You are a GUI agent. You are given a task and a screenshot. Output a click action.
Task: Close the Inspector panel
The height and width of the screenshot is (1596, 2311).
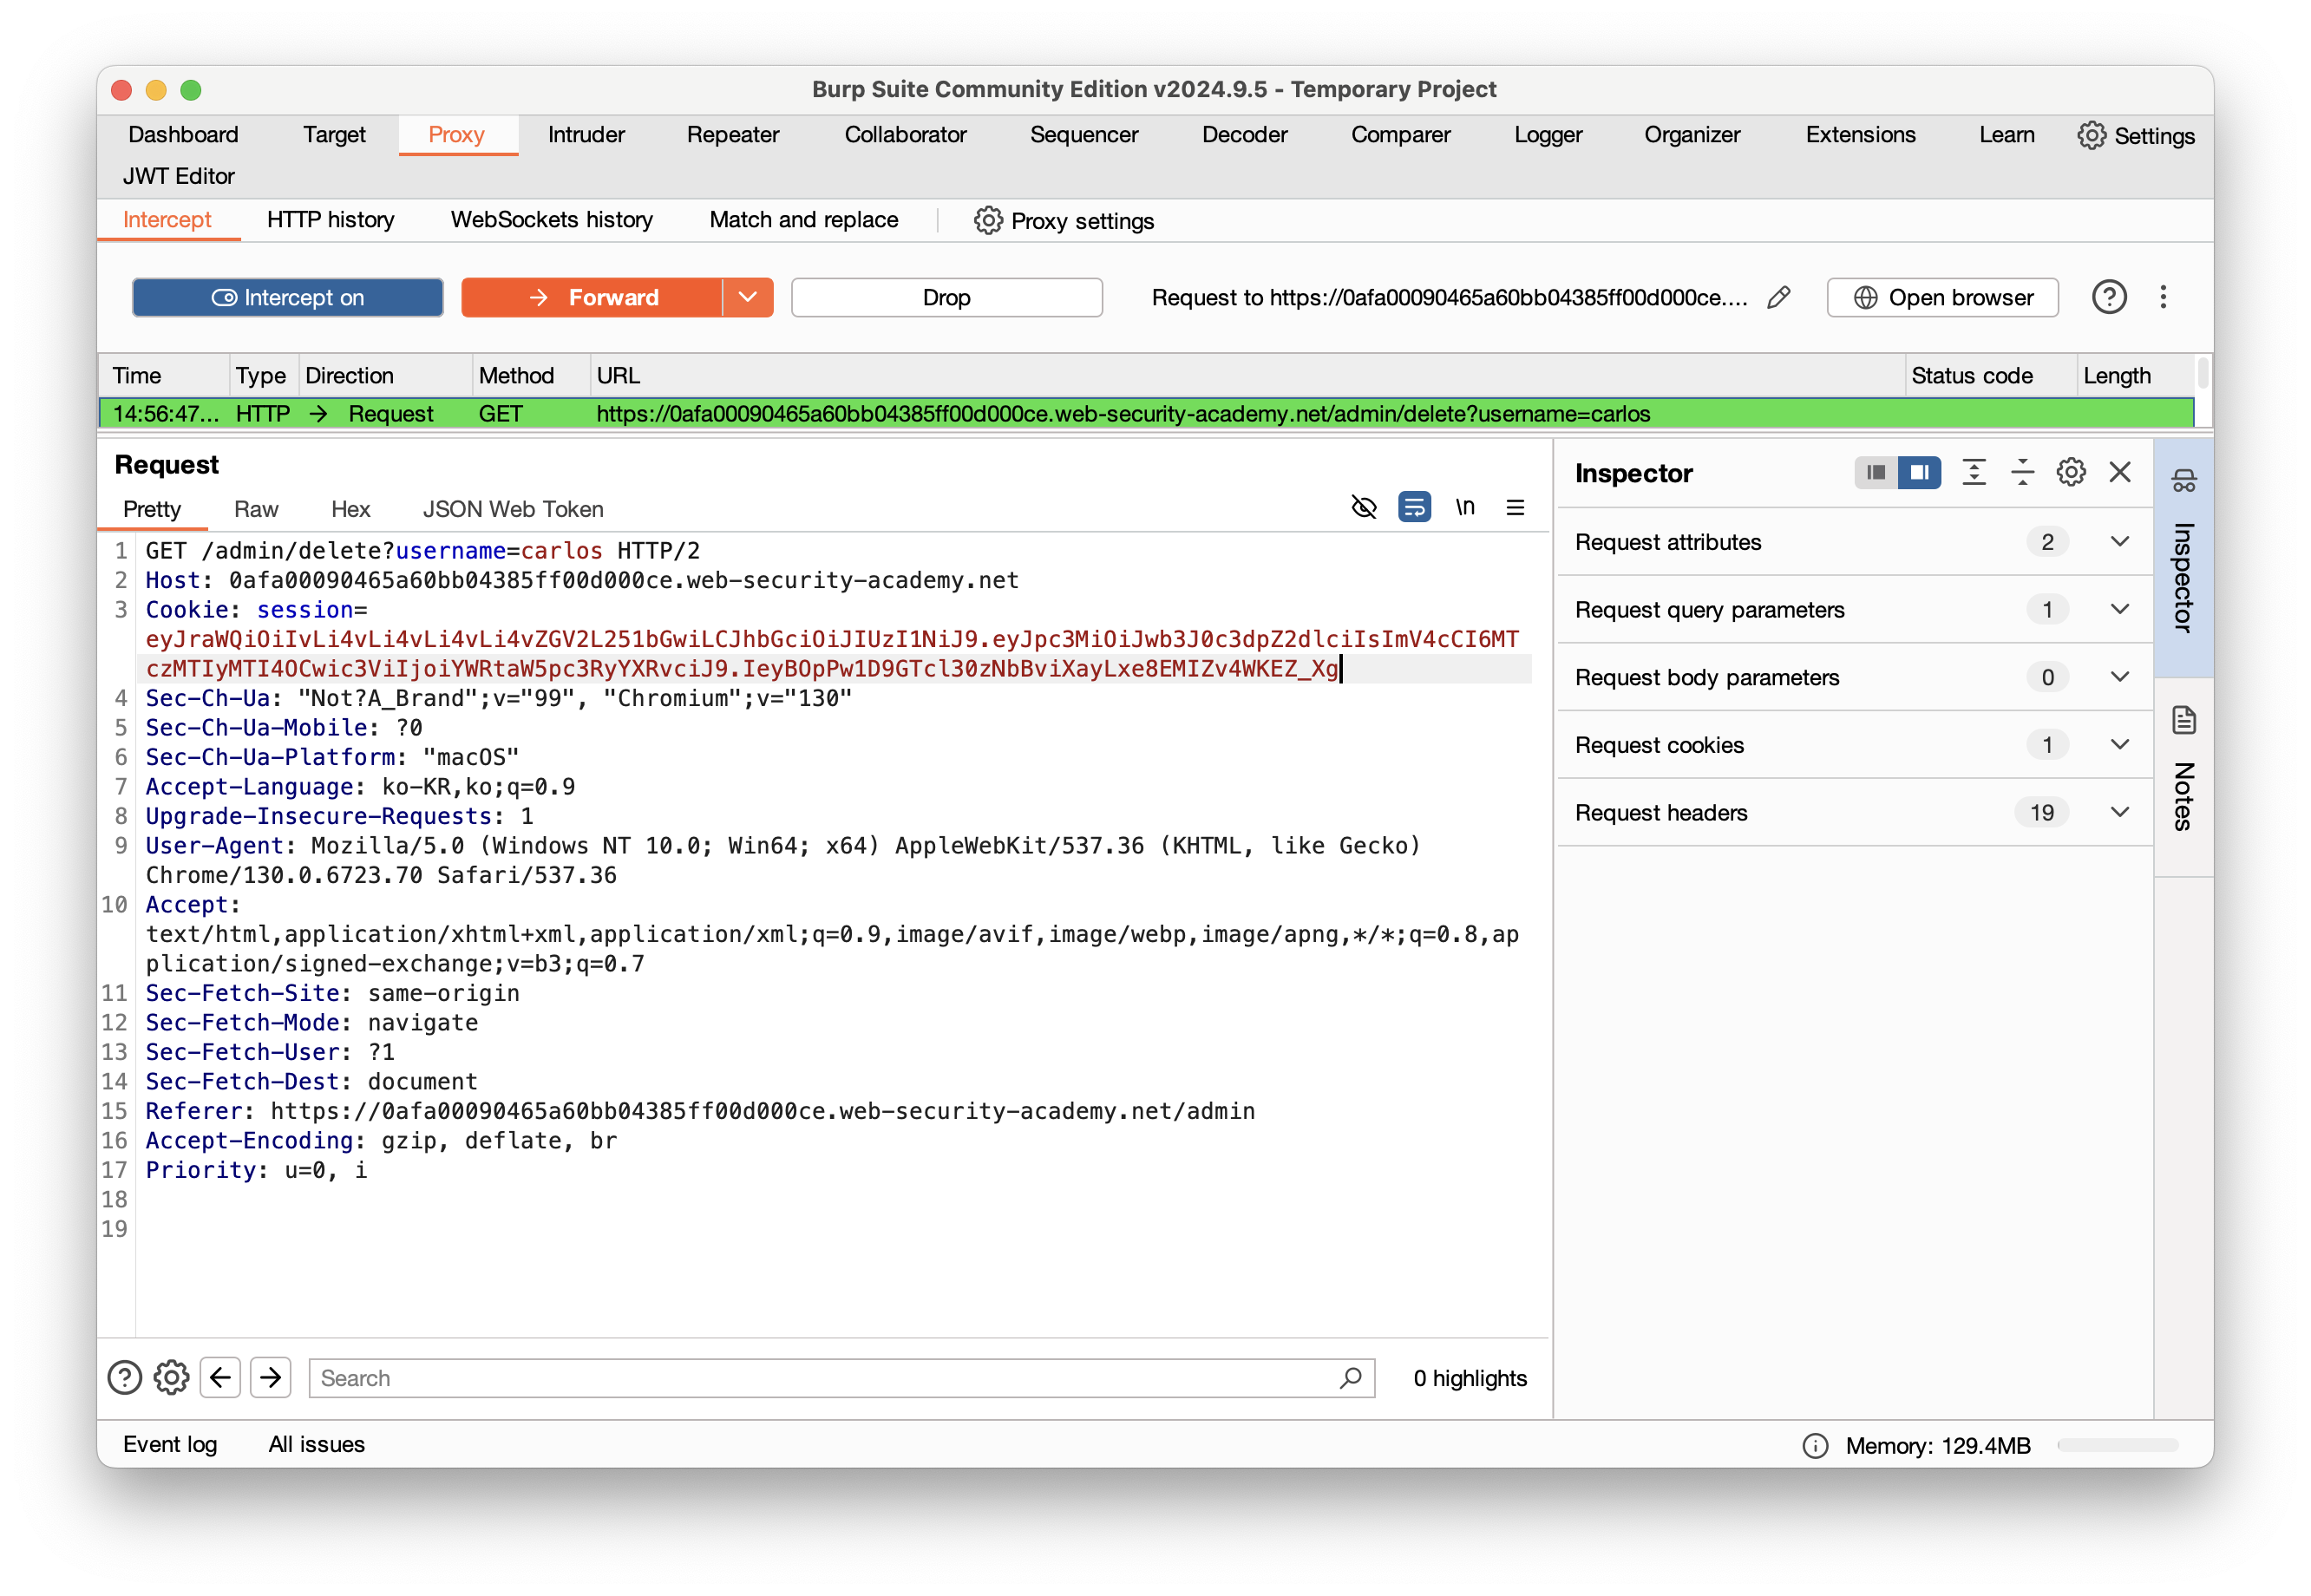tap(2119, 473)
